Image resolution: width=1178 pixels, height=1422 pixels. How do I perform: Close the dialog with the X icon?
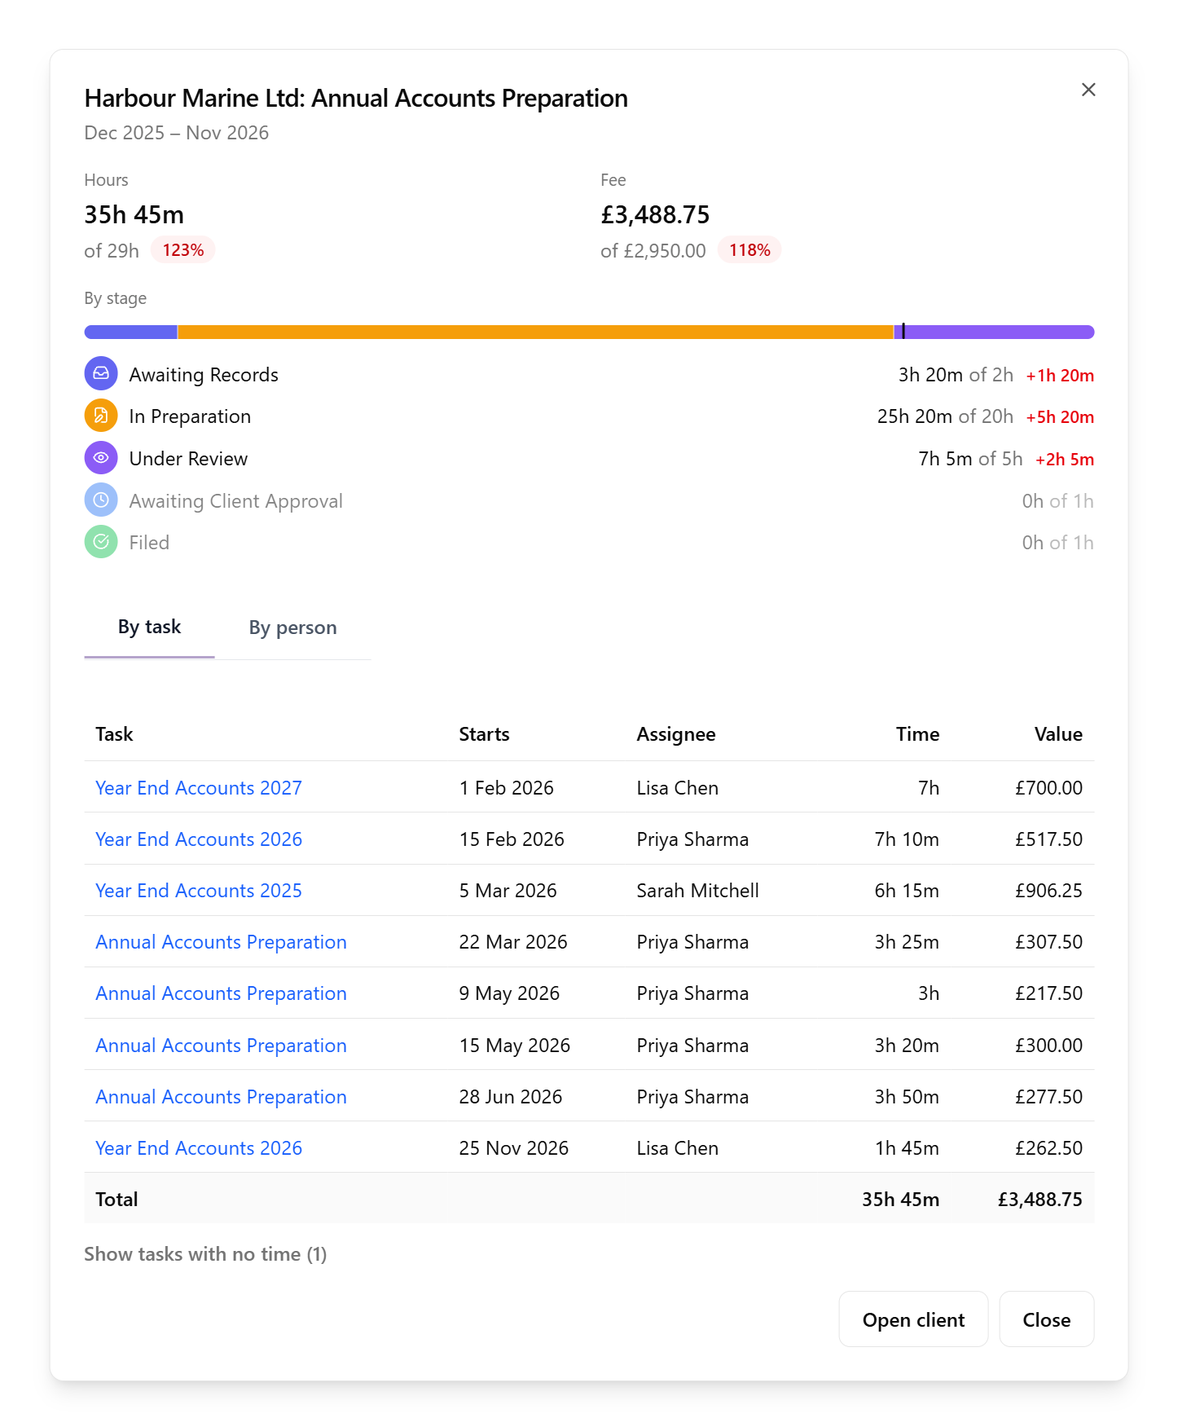pos(1088,90)
